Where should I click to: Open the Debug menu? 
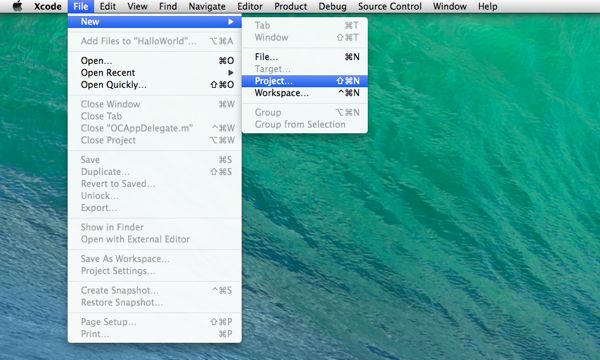332,7
